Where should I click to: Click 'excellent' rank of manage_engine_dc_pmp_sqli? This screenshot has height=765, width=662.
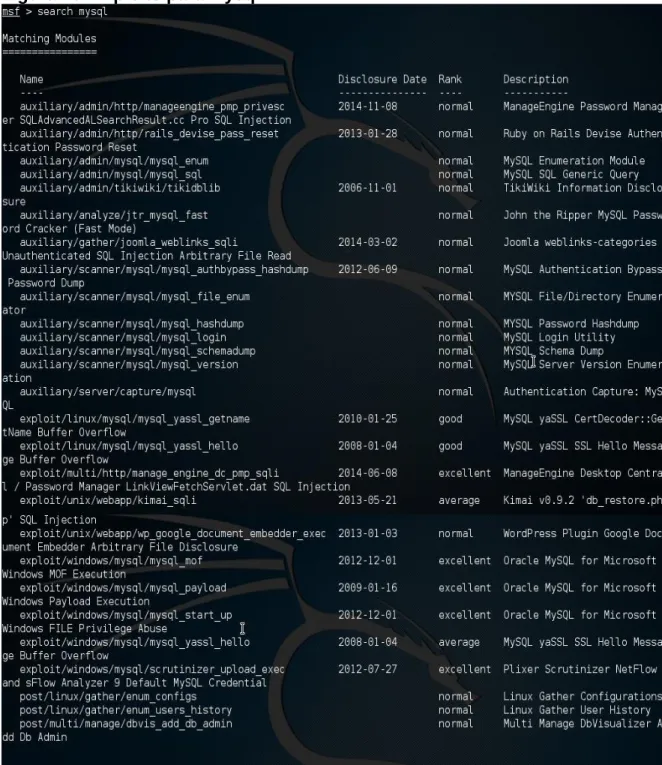pyautogui.click(x=464, y=473)
